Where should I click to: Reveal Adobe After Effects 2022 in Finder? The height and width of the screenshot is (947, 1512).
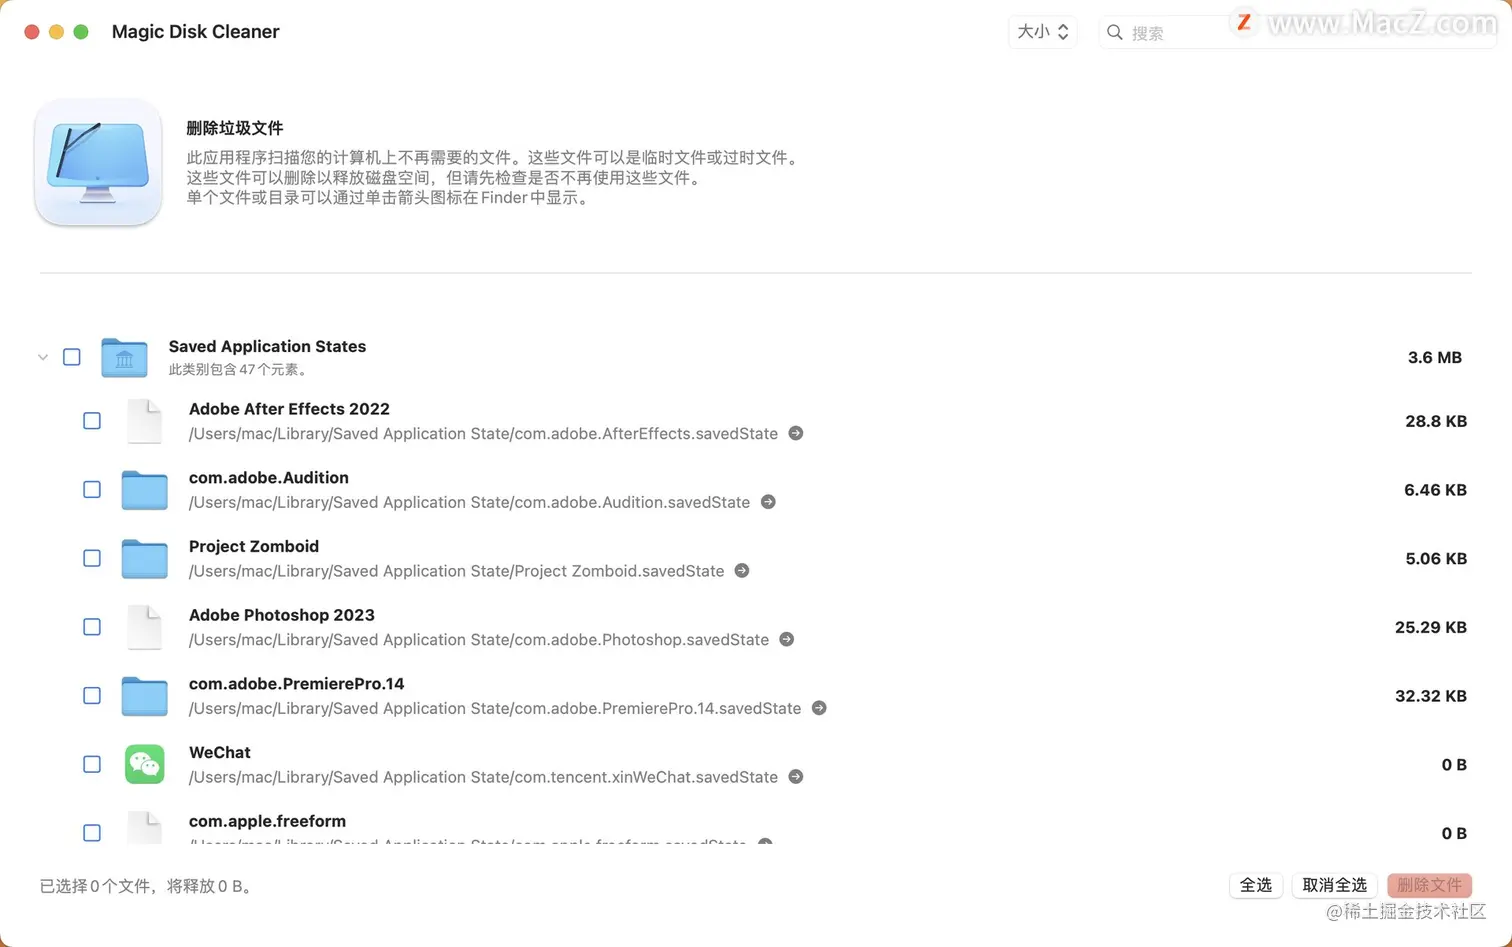(x=795, y=433)
